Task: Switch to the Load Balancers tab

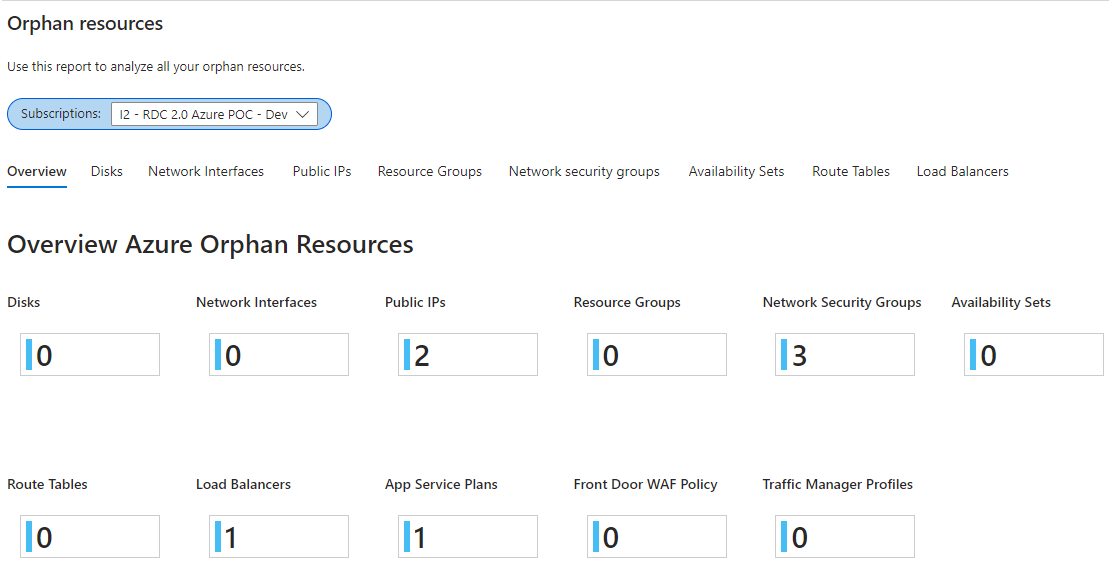Action: [963, 171]
